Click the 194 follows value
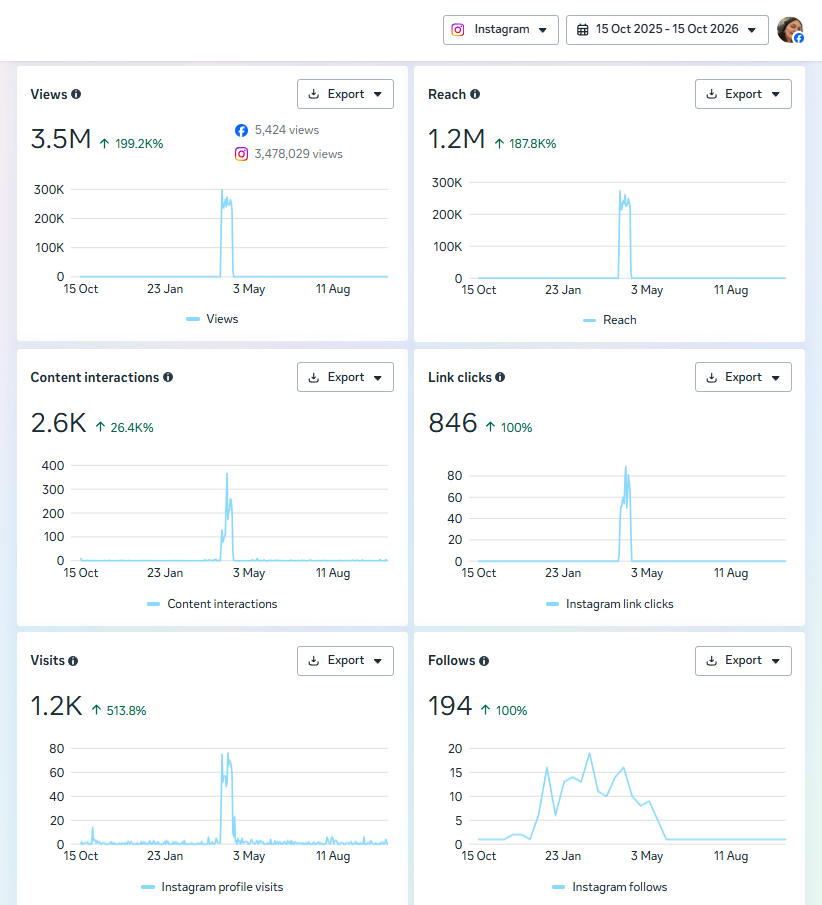 [450, 706]
